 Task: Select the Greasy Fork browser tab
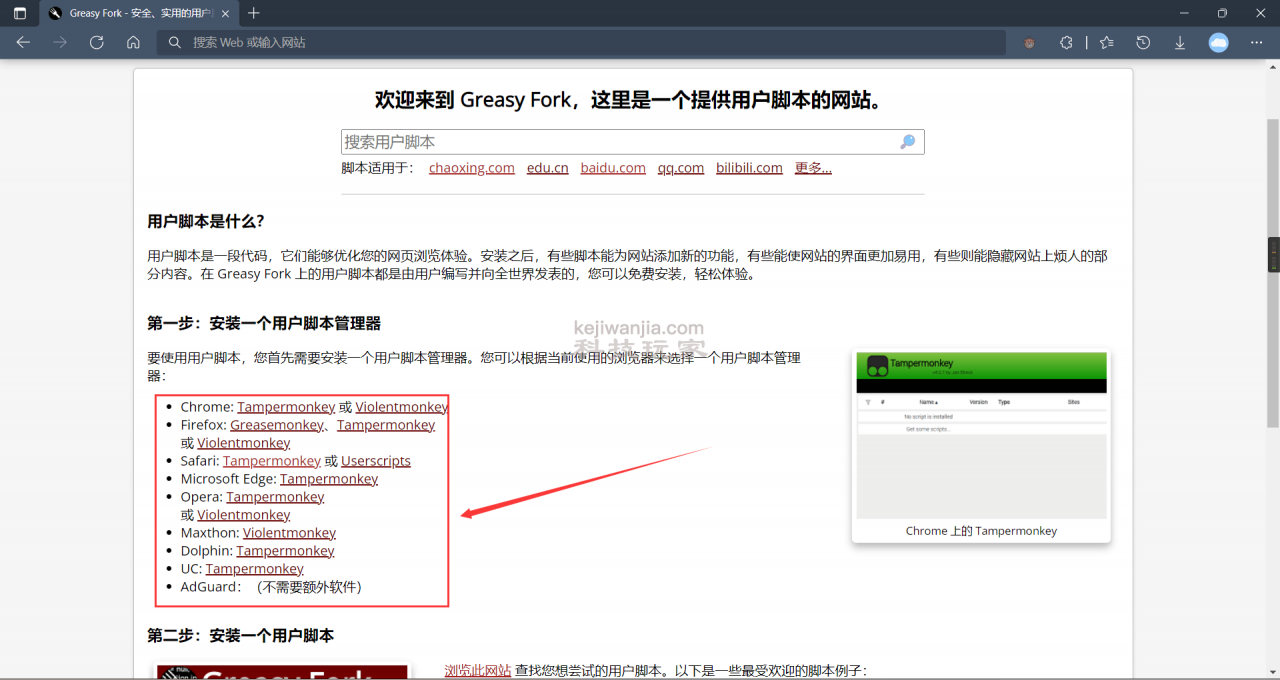pyautogui.click(x=140, y=13)
